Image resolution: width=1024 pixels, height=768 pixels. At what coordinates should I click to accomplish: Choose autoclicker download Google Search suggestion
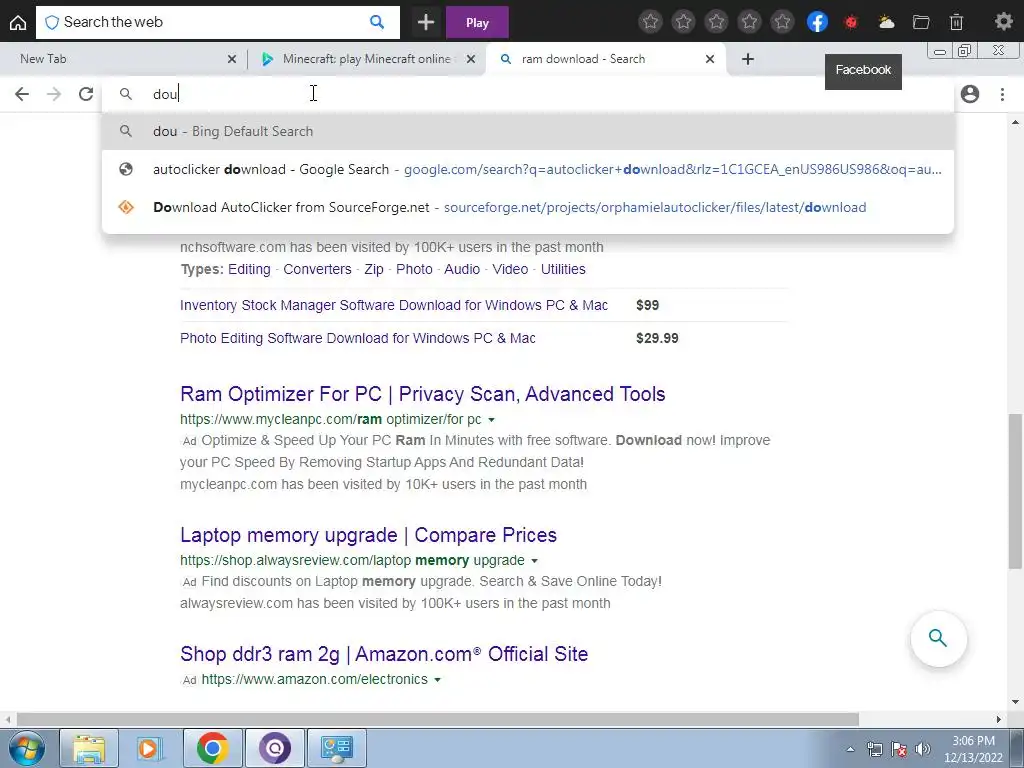coord(528,169)
